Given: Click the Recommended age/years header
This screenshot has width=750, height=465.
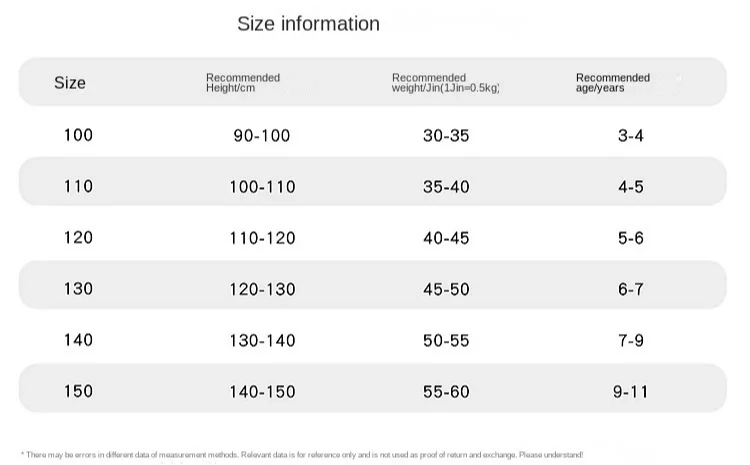Looking at the screenshot, I should coord(613,83).
